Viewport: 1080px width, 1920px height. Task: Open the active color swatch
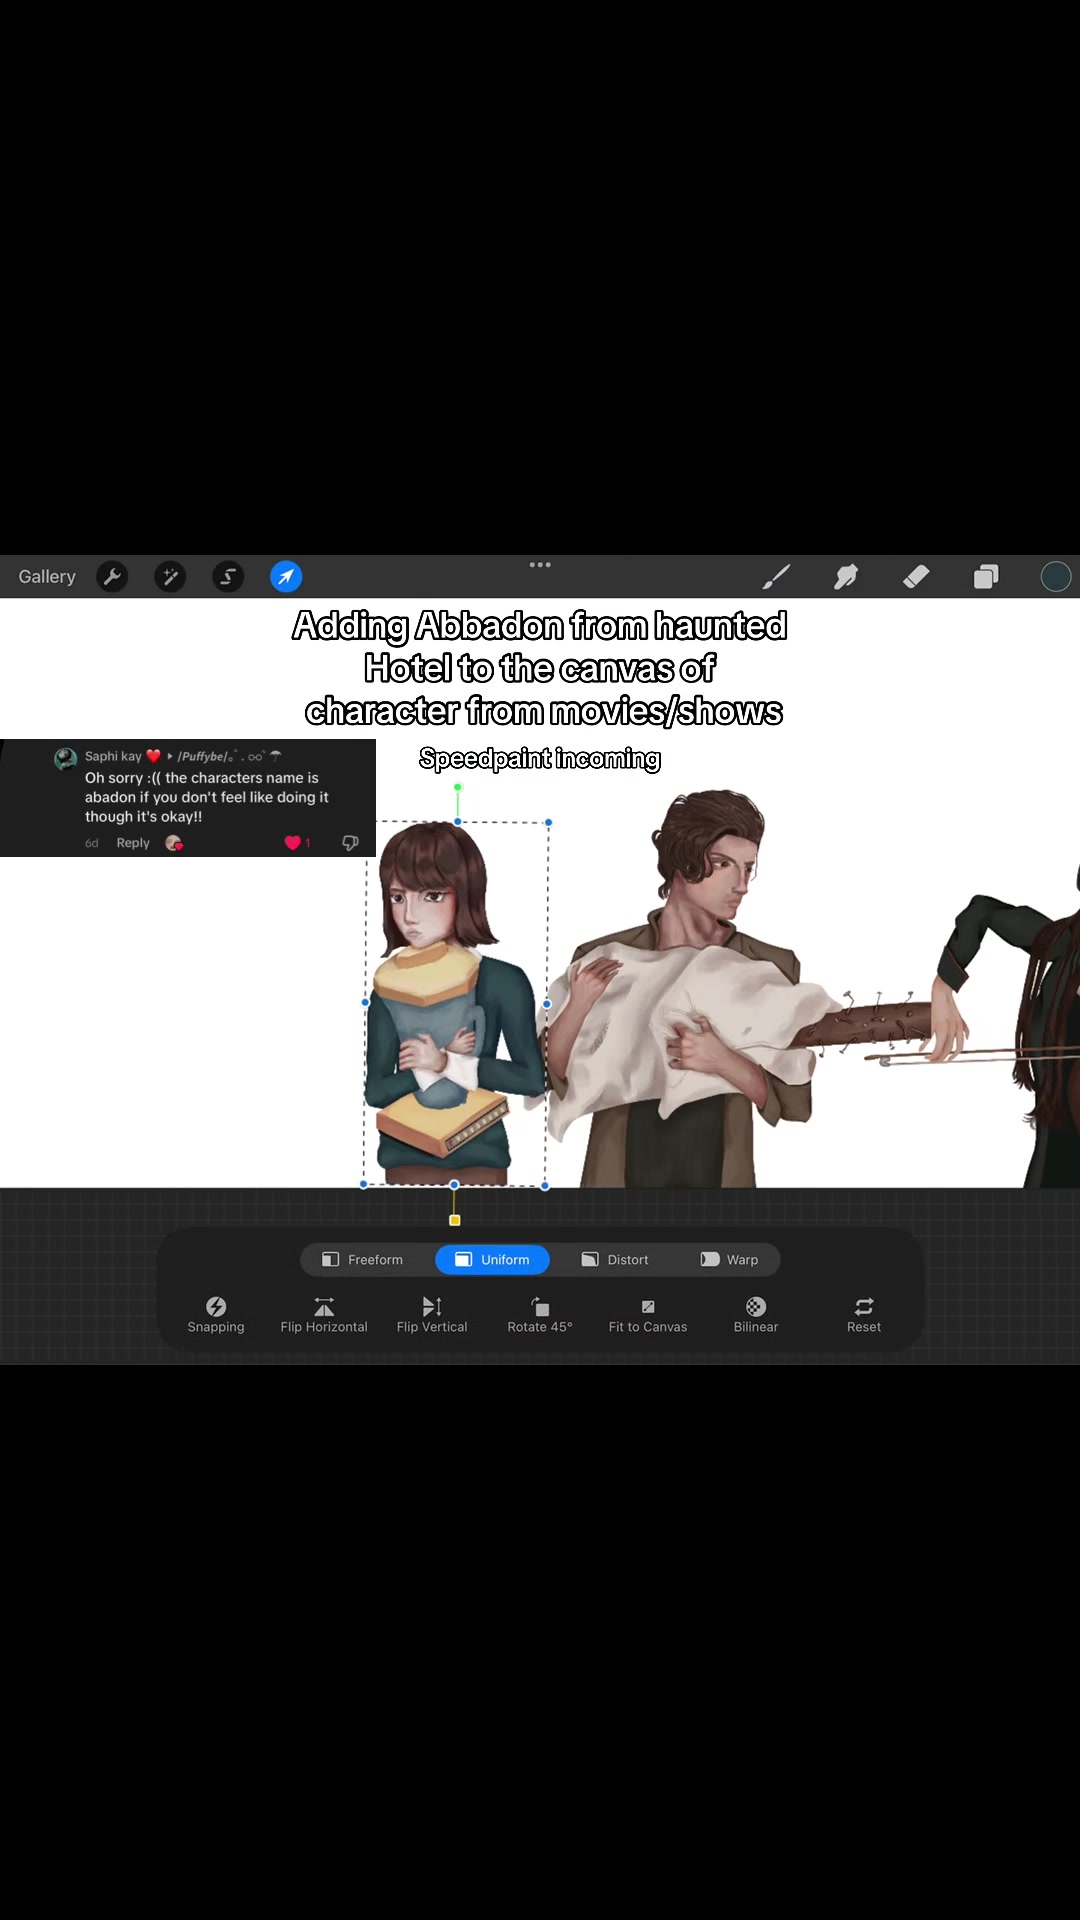pyautogui.click(x=1056, y=577)
